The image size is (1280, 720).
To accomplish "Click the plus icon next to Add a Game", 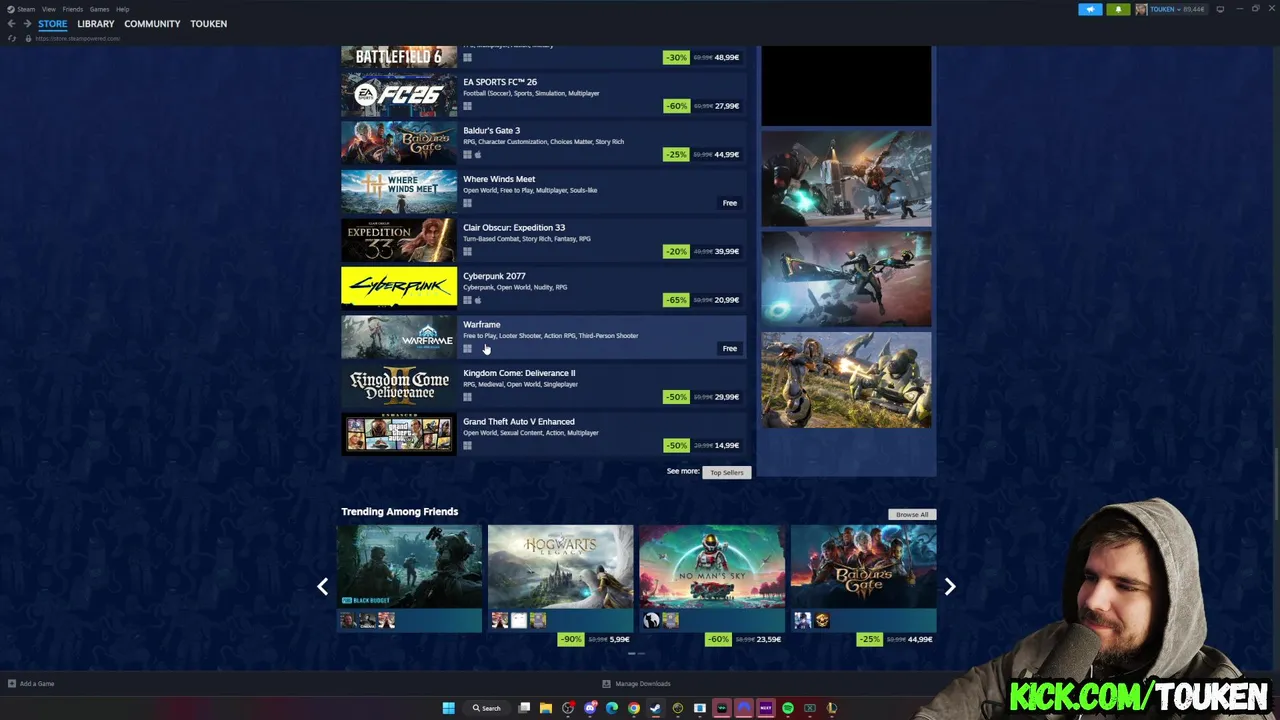I will [x=12, y=684].
